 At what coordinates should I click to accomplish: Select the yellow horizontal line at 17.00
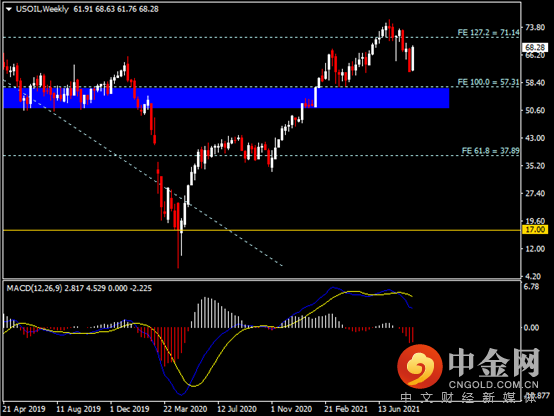coord(261,230)
